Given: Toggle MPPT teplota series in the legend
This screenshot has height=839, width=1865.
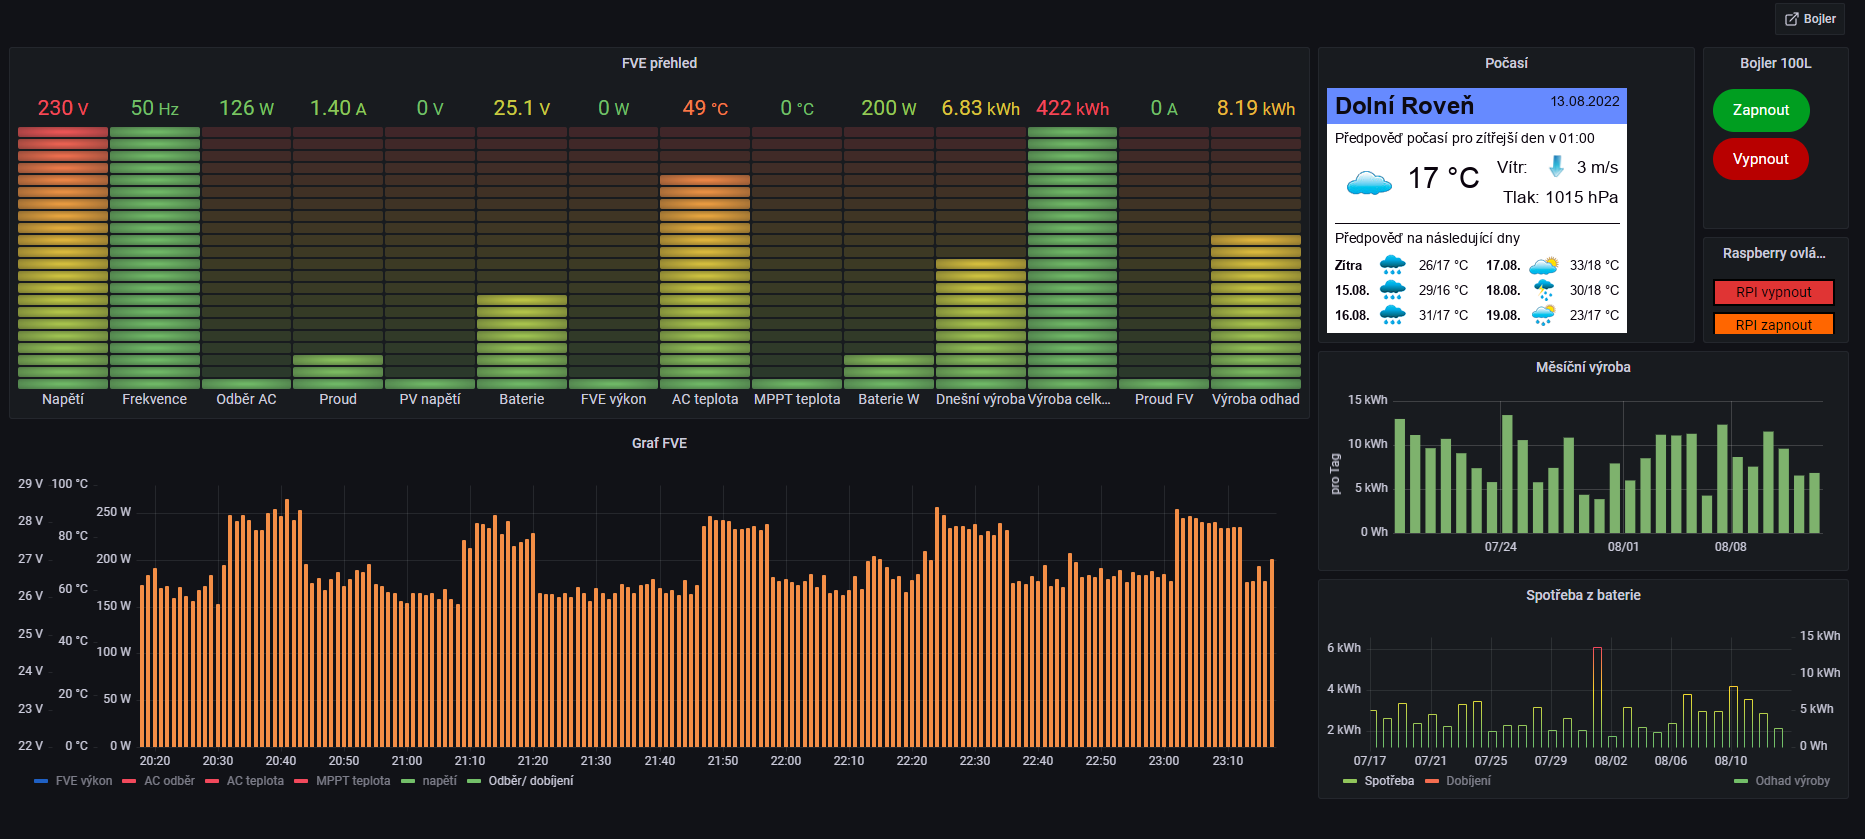Looking at the screenshot, I should point(352,781).
